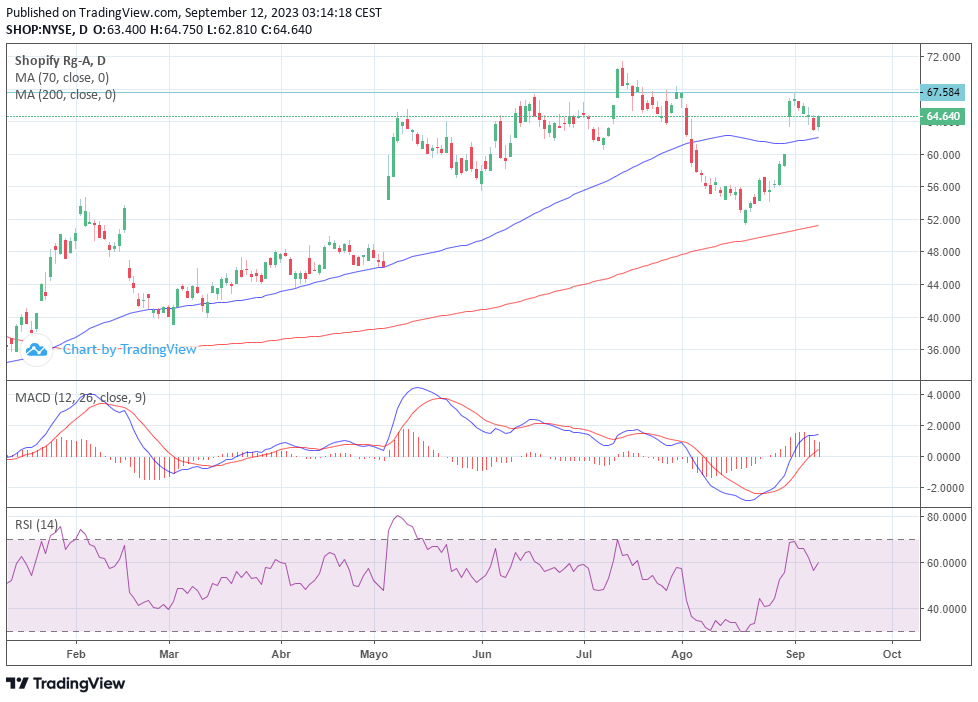Select the Shopify Rg-A, D chart title
The height and width of the screenshot is (702, 978).
[x=60, y=61]
